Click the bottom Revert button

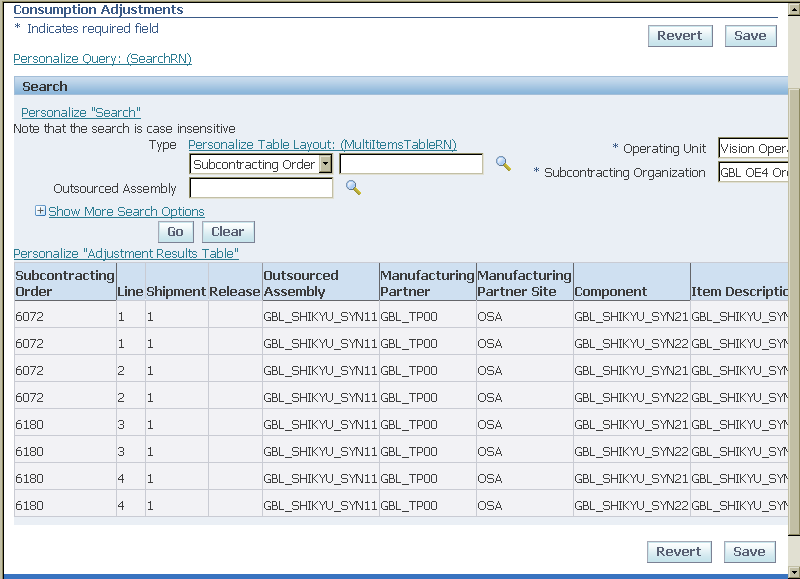679,551
